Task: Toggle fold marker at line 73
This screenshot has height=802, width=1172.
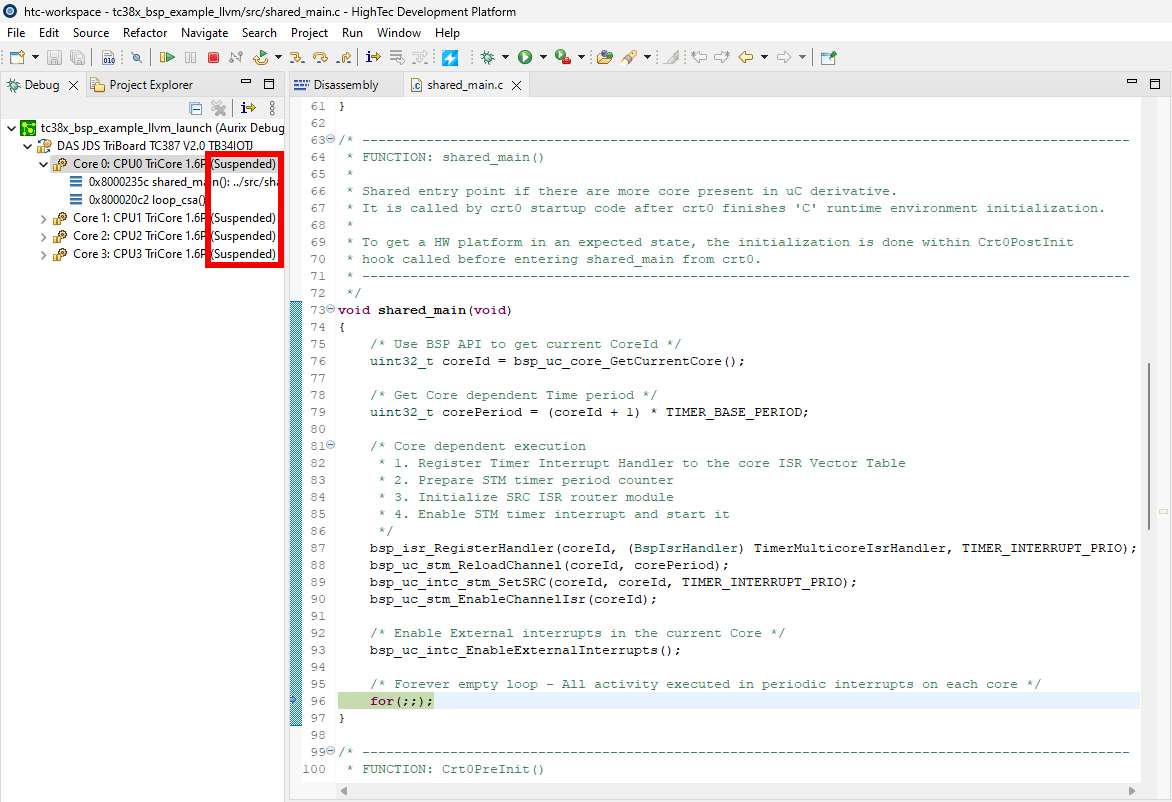Action: [x=331, y=310]
